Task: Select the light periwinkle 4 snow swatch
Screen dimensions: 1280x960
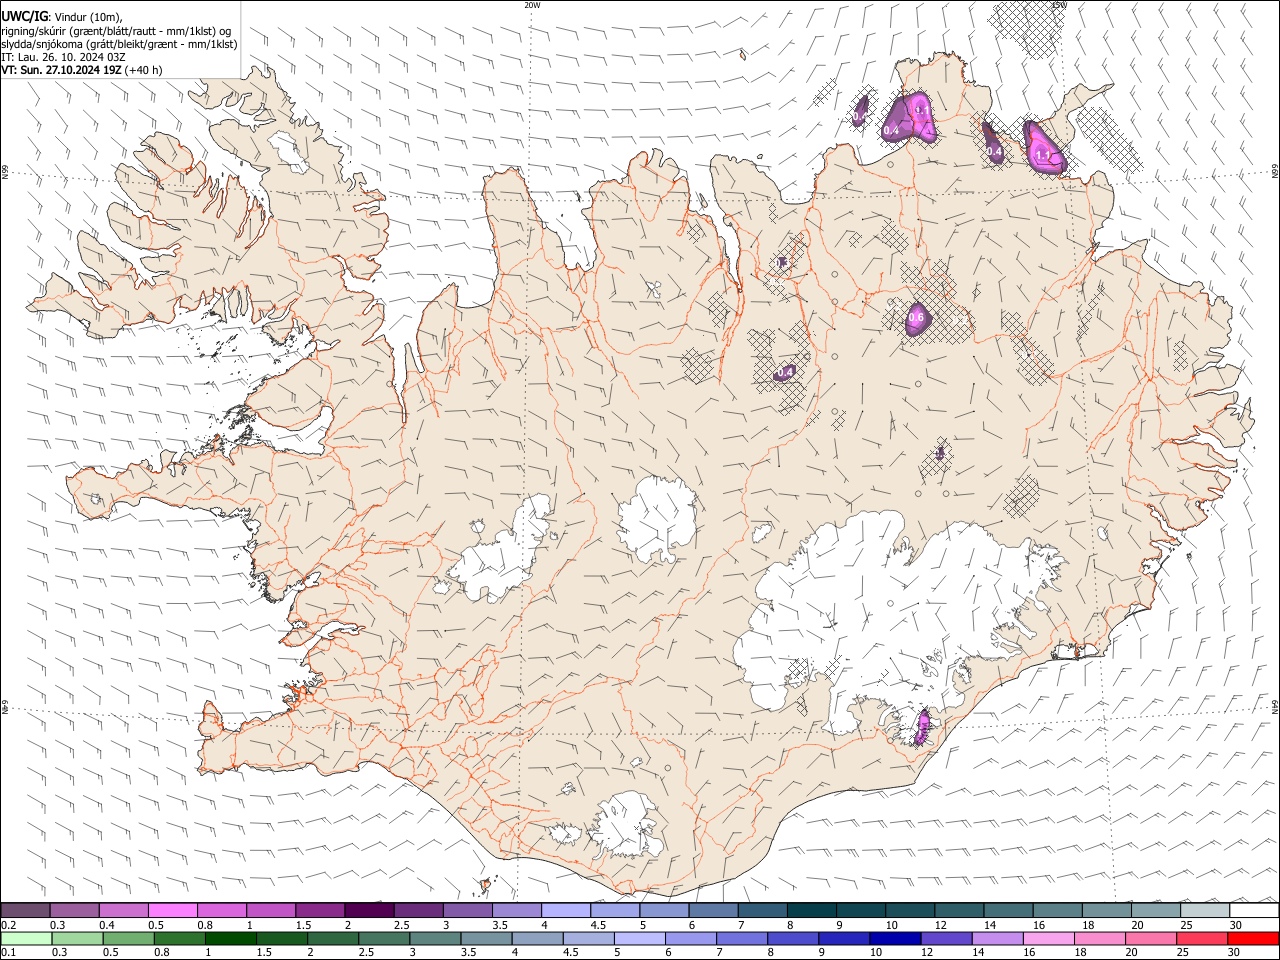Action: [x=565, y=910]
